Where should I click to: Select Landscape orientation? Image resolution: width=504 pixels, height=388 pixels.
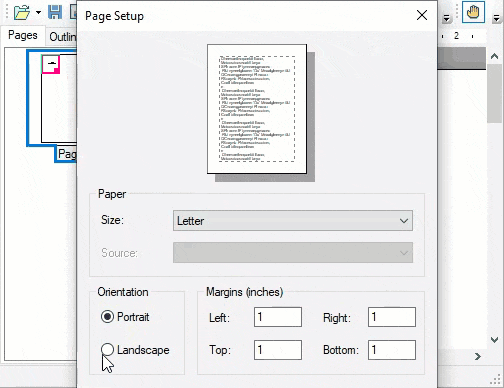coord(135,350)
